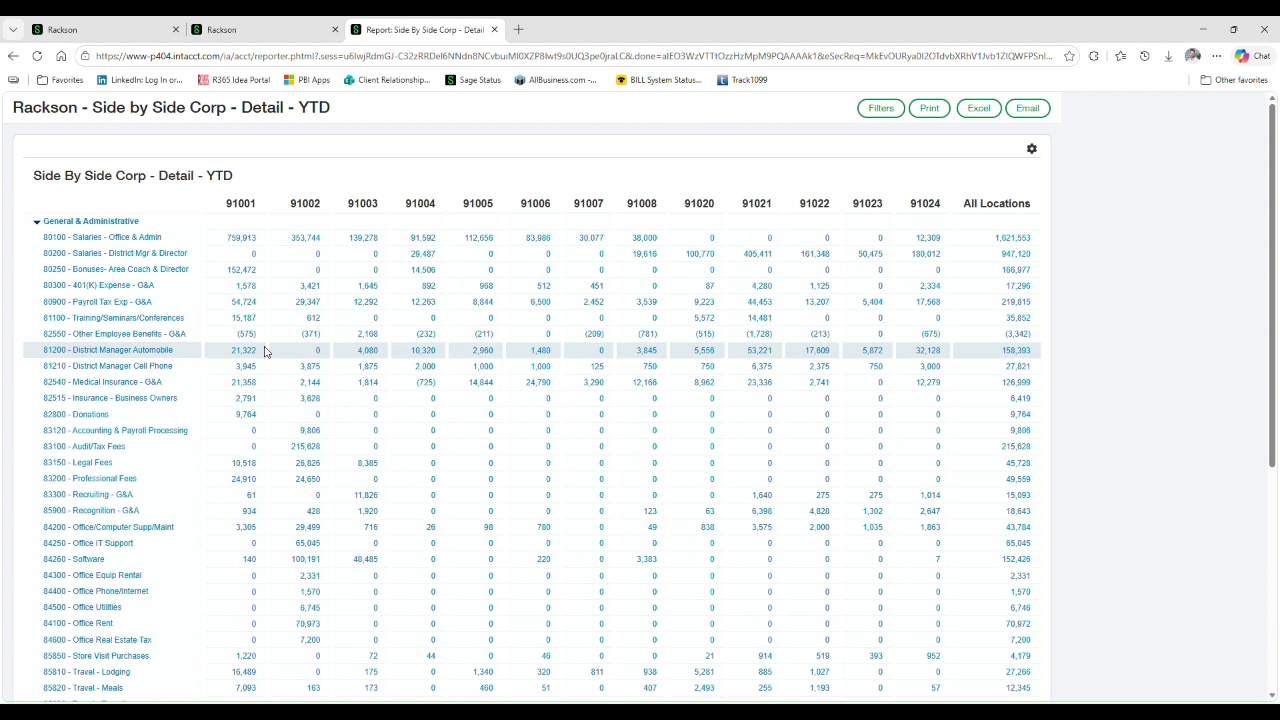Open account 82540 - Medical Insurance - G&A
1280x720 pixels.
click(102, 382)
